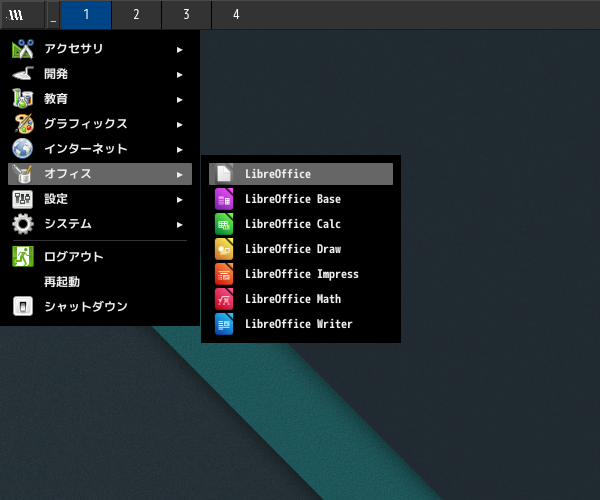600x500 pixels.
Task: Launch LibreOffice Calc from the submenu
Action: click(301, 224)
